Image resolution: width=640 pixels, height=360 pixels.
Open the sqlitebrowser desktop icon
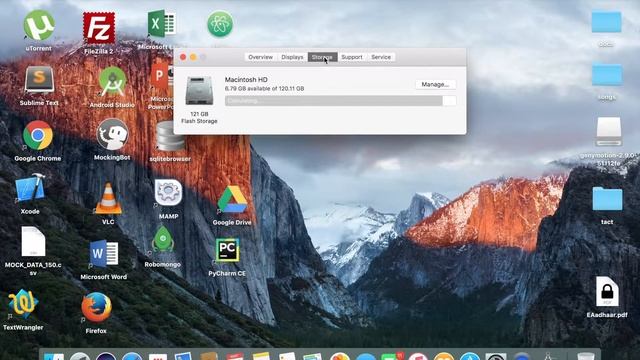pyautogui.click(x=170, y=136)
